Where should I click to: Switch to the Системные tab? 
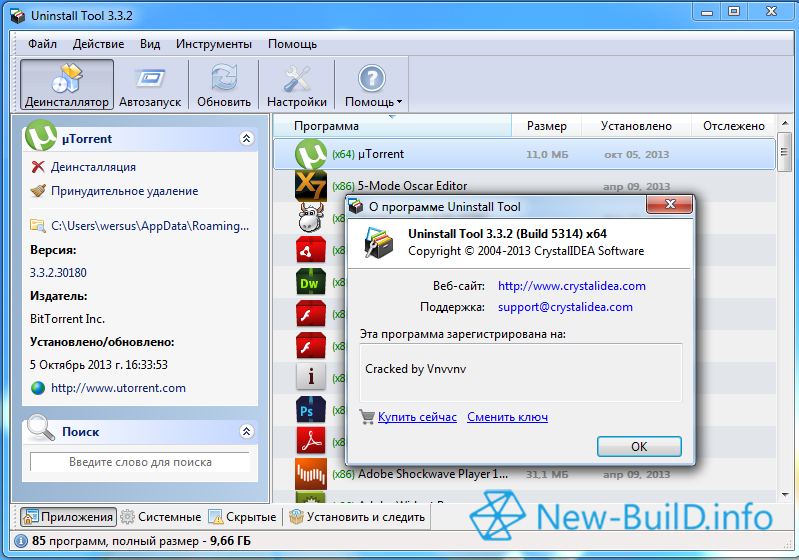[161, 517]
